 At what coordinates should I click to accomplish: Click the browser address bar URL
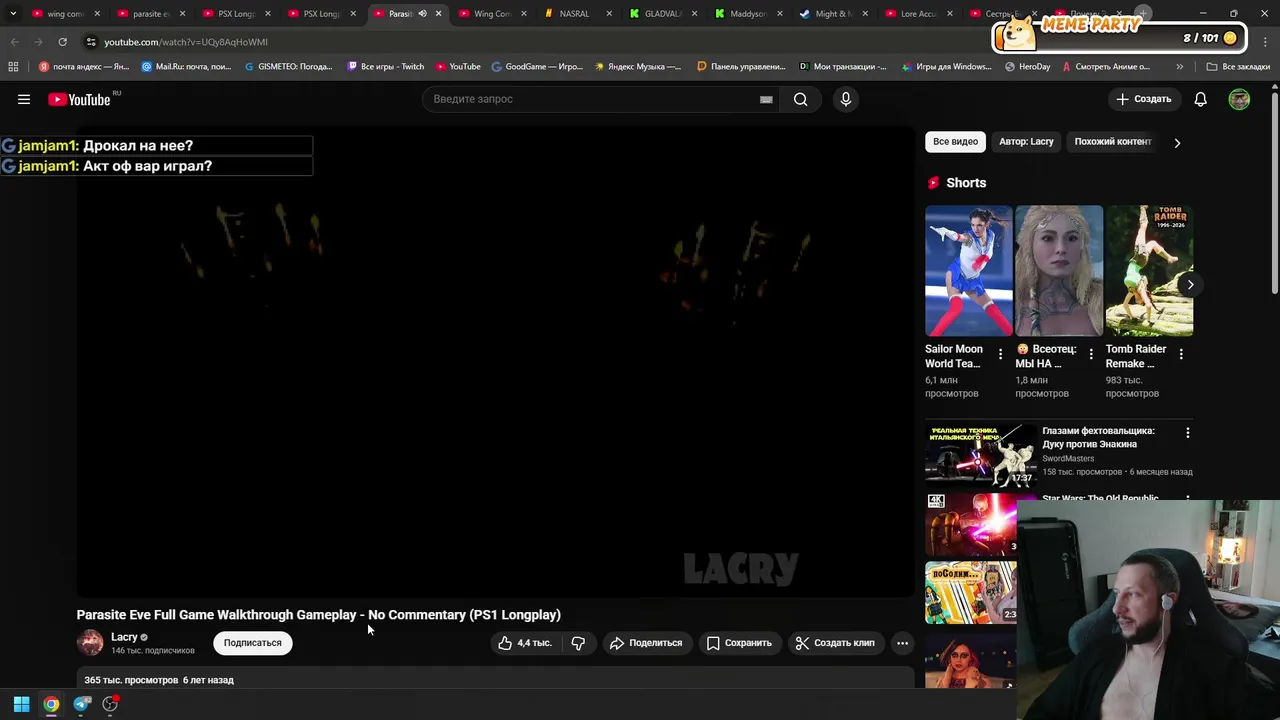186,42
